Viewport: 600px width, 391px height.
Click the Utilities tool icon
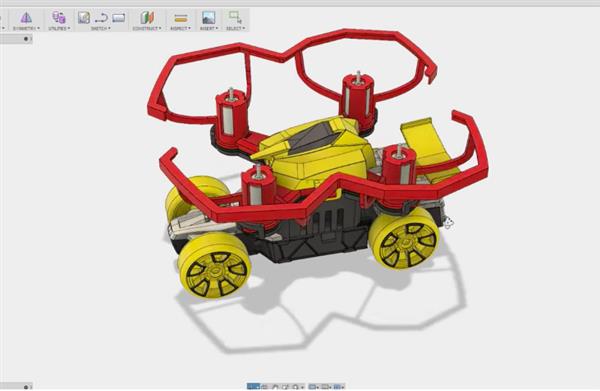click(x=59, y=17)
